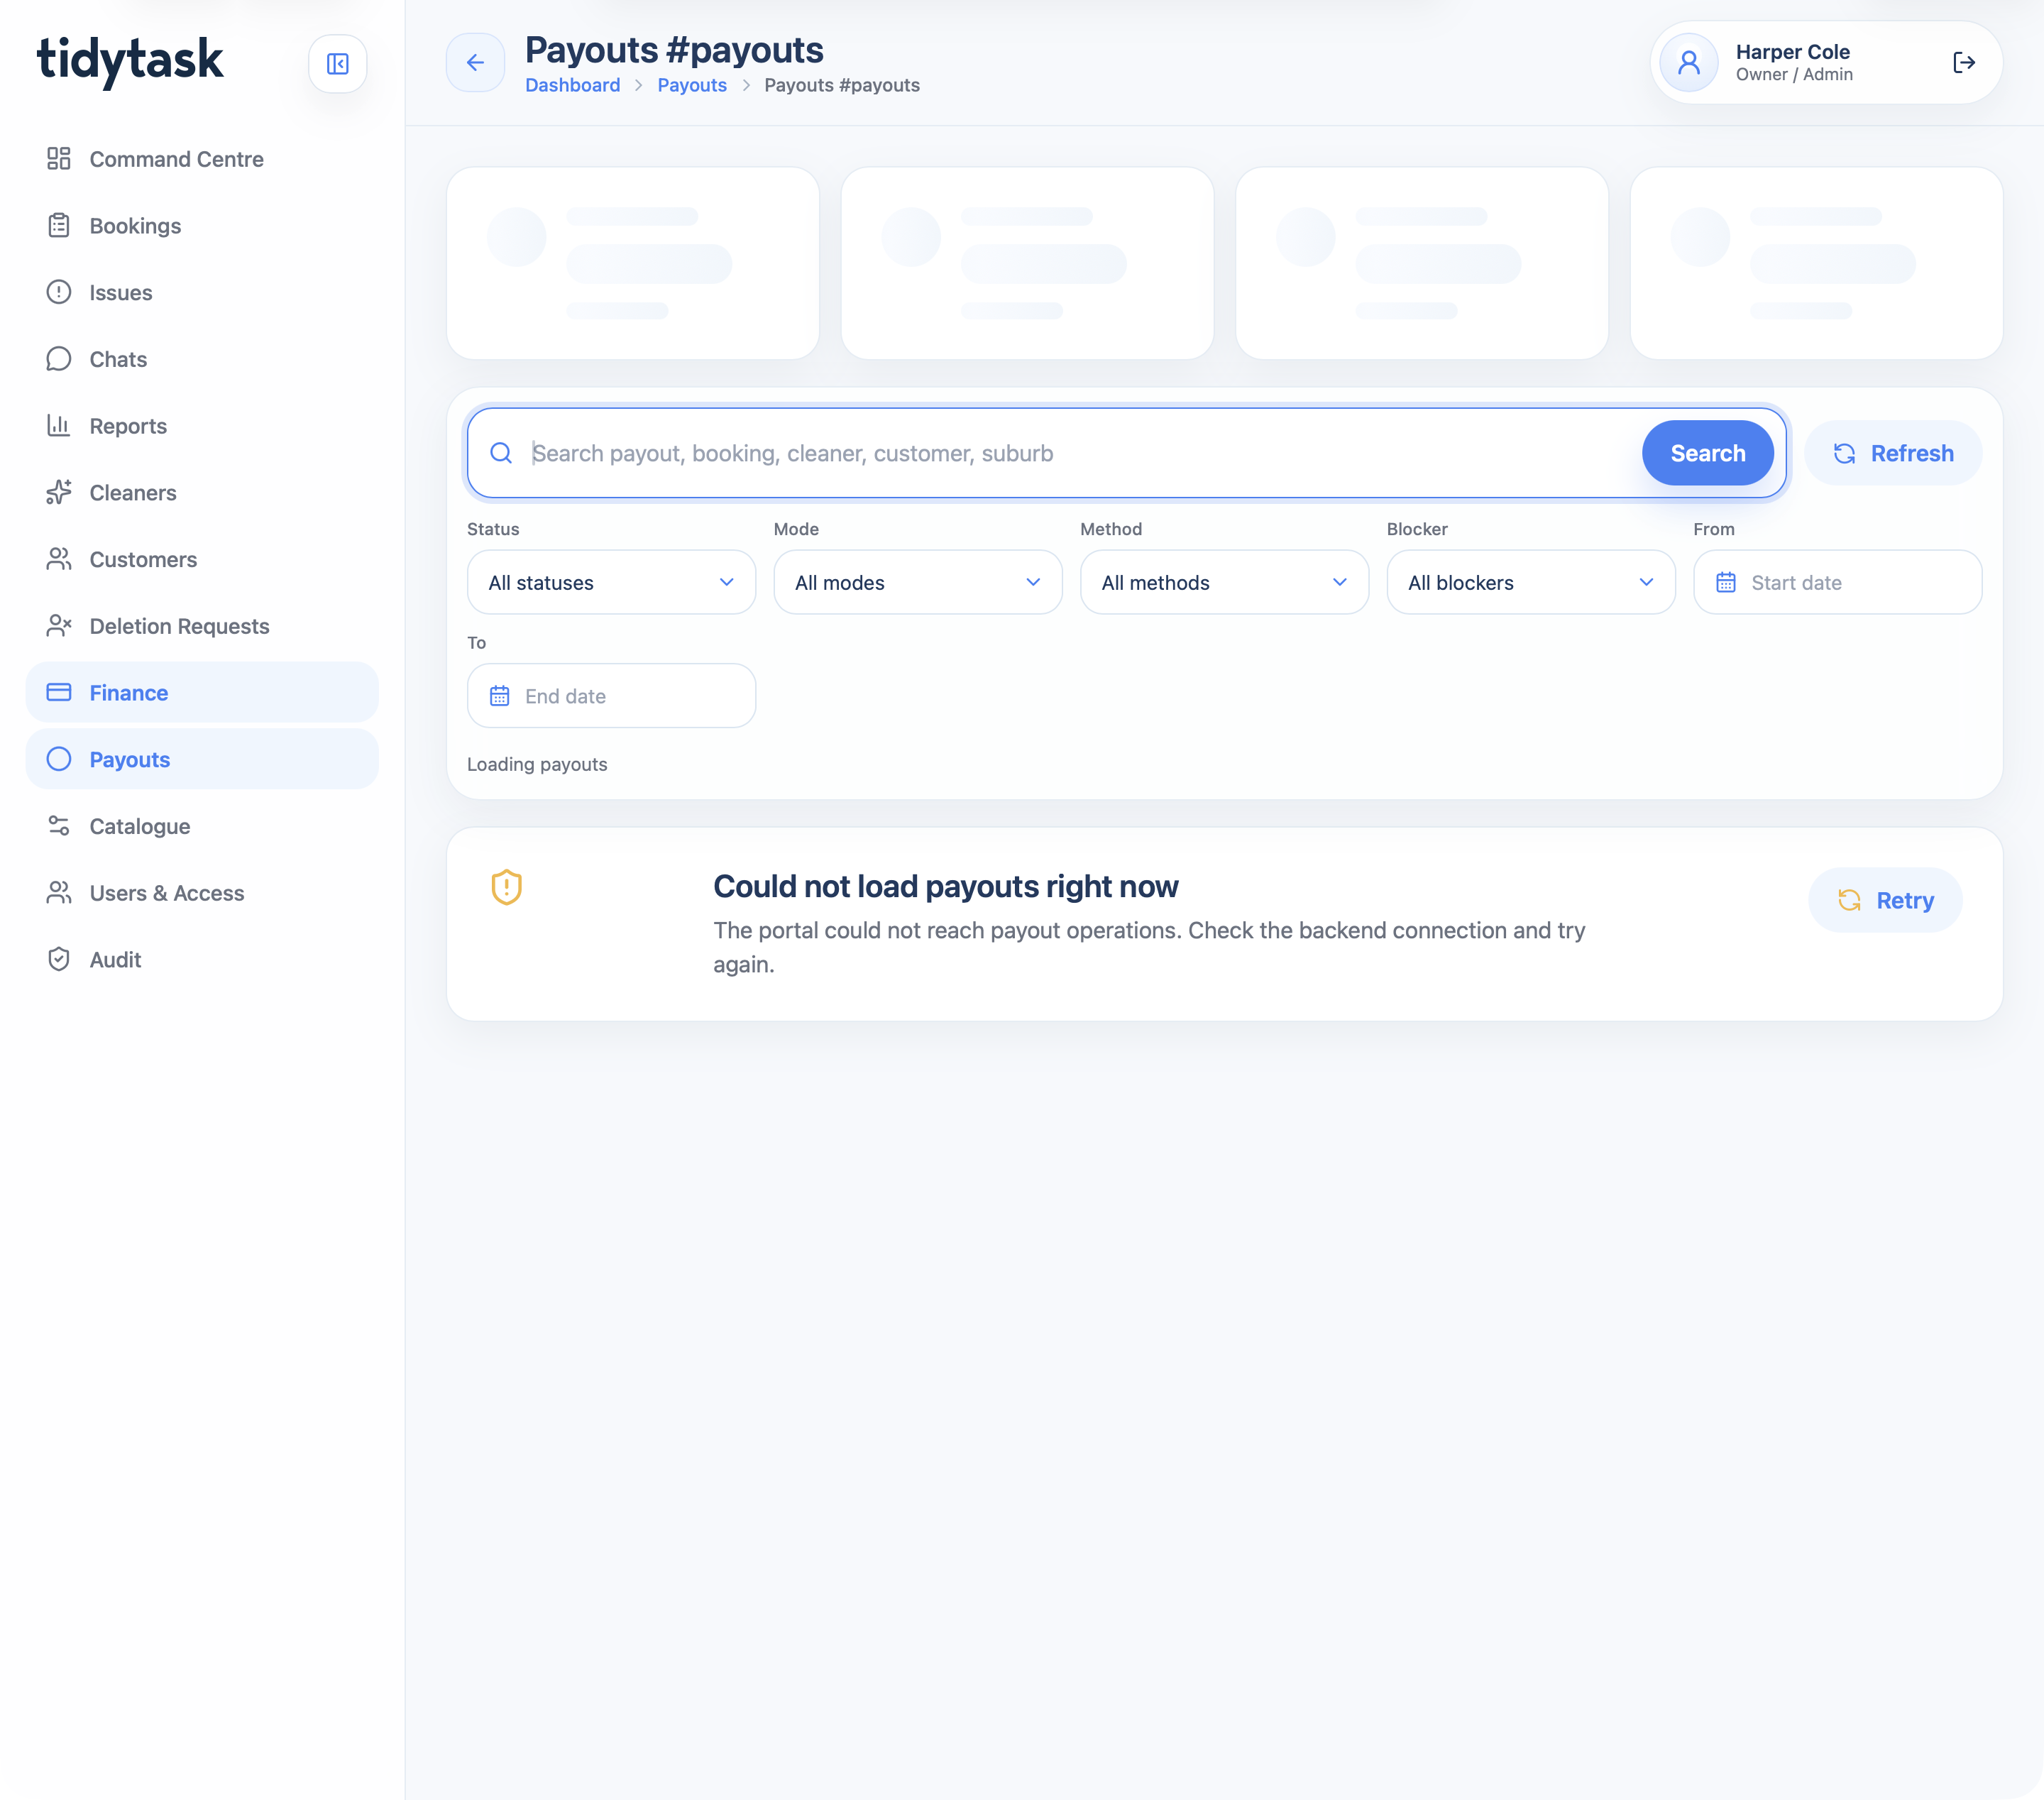Click the Command Centre grid icon
The width and height of the screenshot is (2044, 1800).
pyautogui.click(x=59, y=159)
